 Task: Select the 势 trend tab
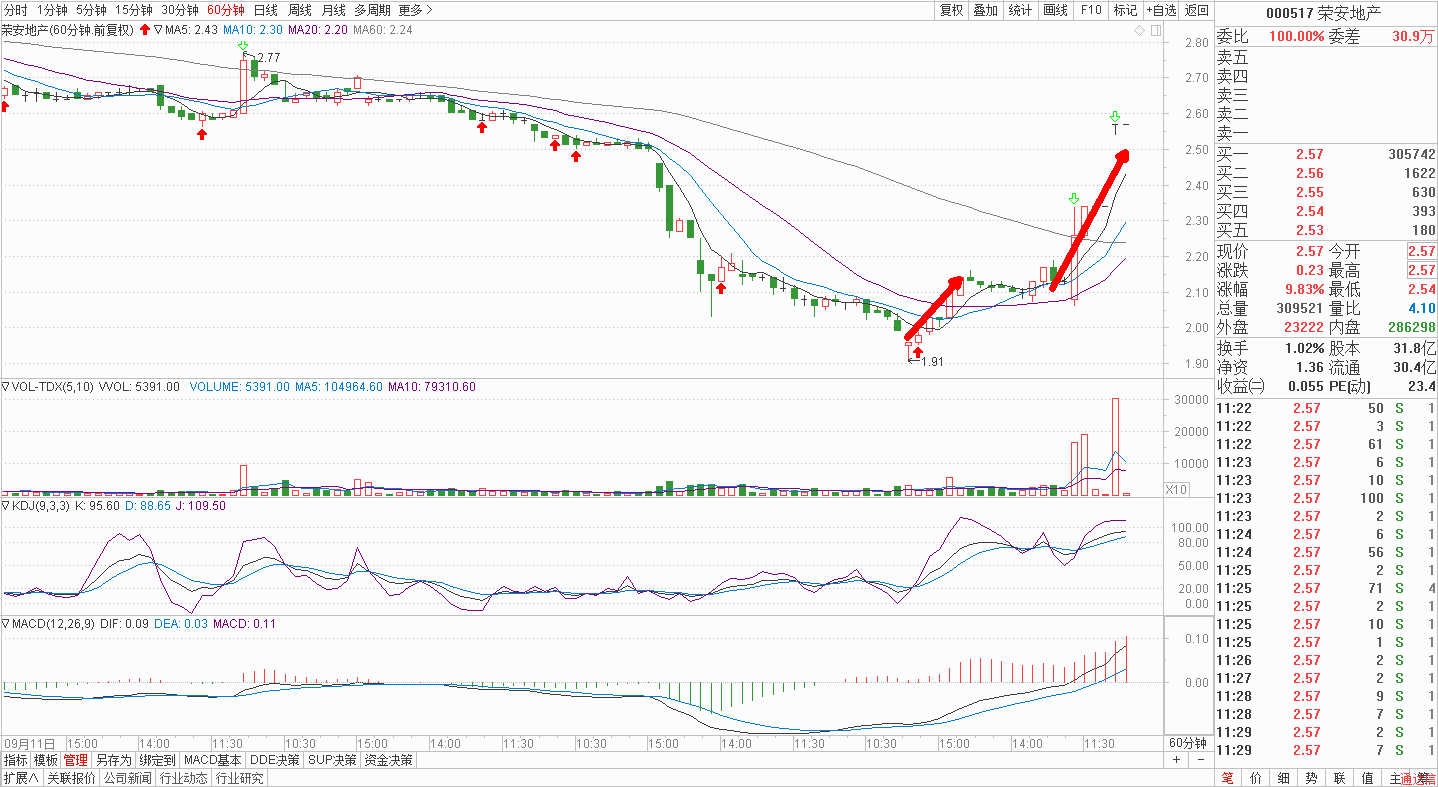pyautogui.click(x=1311, y=778)
